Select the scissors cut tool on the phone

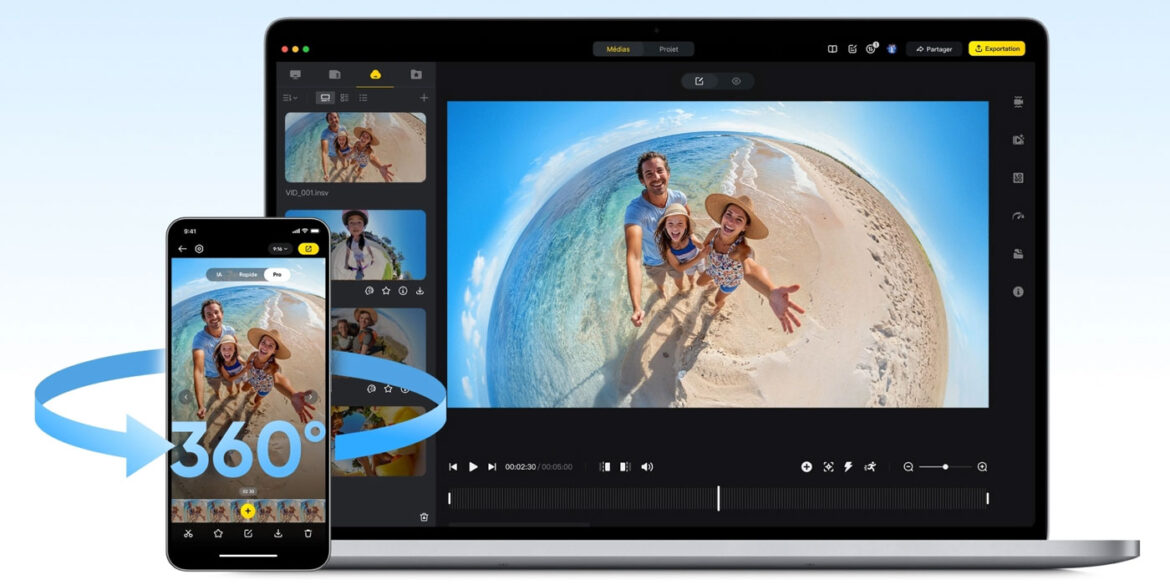pos(188,534)
